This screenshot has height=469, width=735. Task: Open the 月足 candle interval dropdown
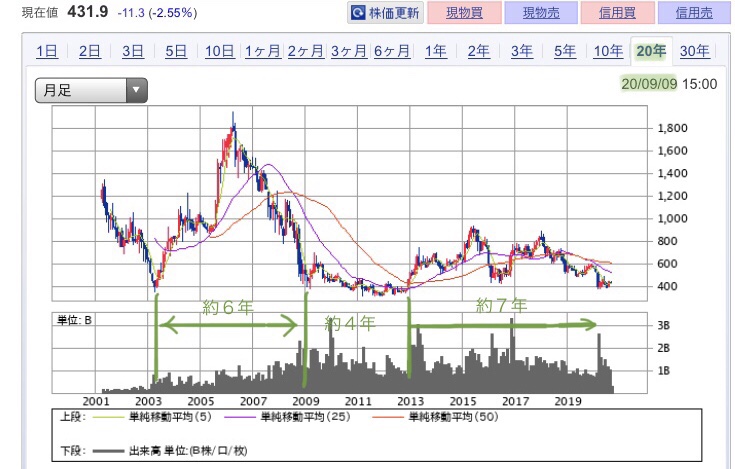[91, 90]
